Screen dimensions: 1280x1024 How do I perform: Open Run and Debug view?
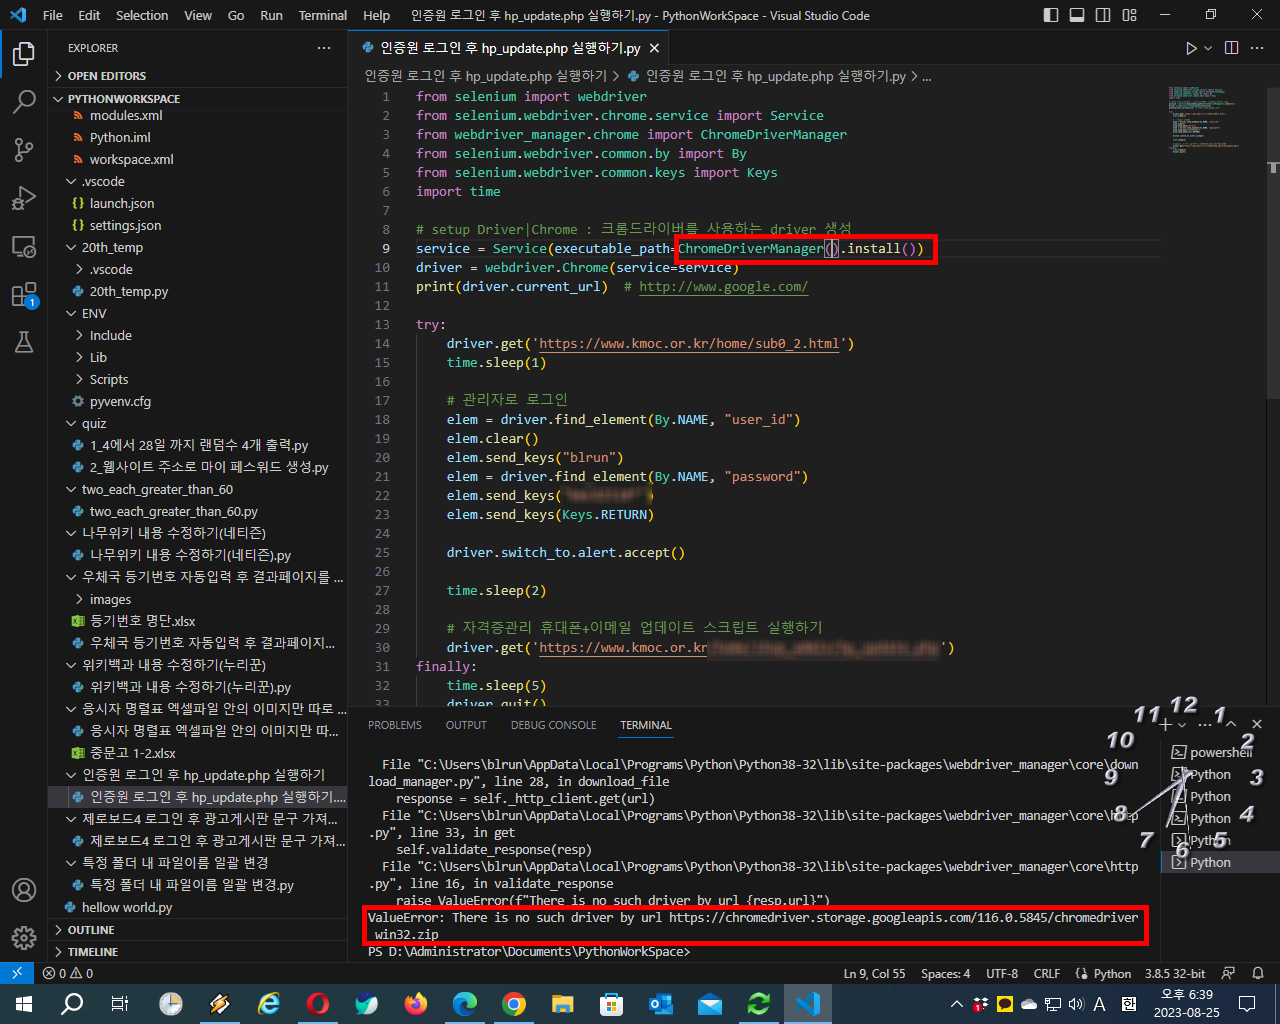coord(24,197)
